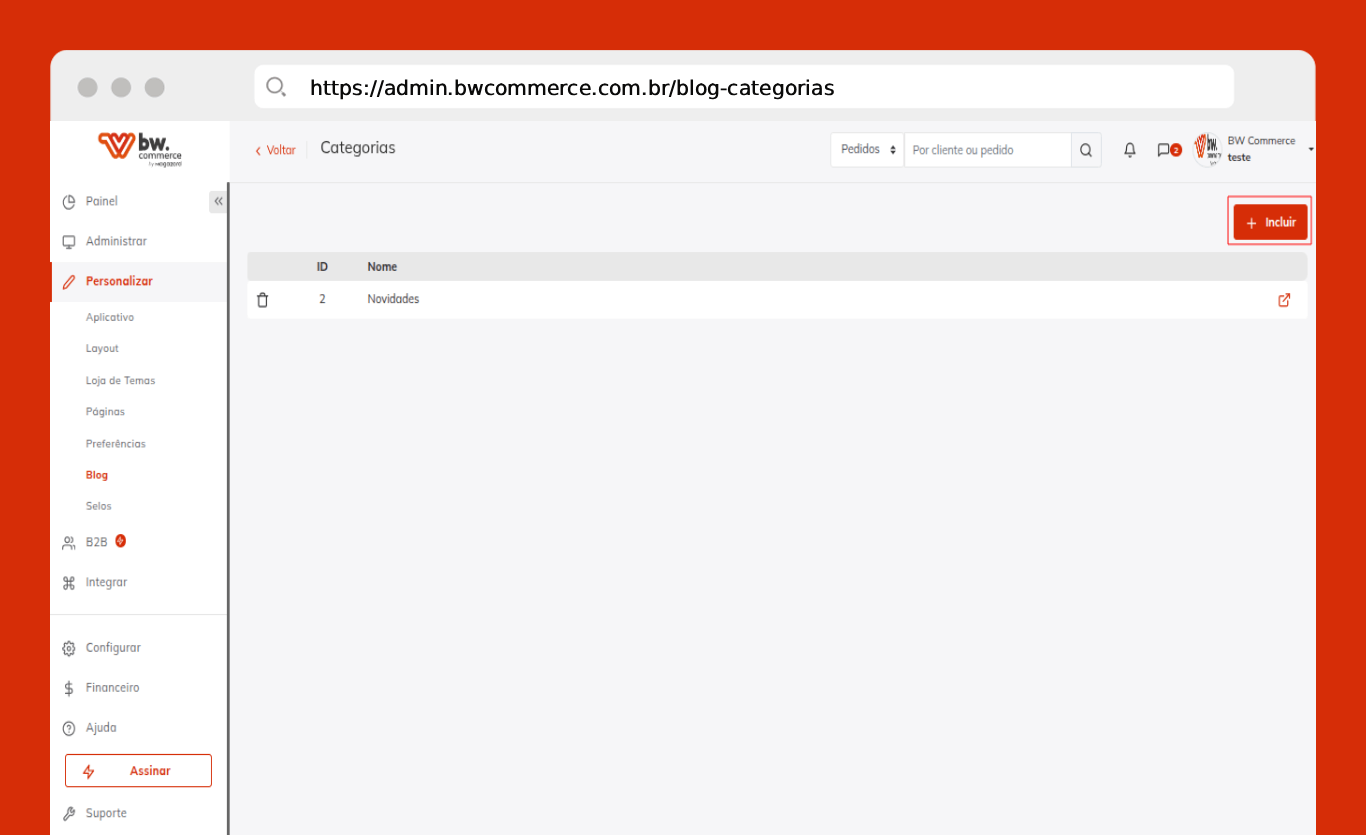Click the red badge next to B2B
Image resolution: width=1366 pixels, height=835 pixels.
coord(121,541)
